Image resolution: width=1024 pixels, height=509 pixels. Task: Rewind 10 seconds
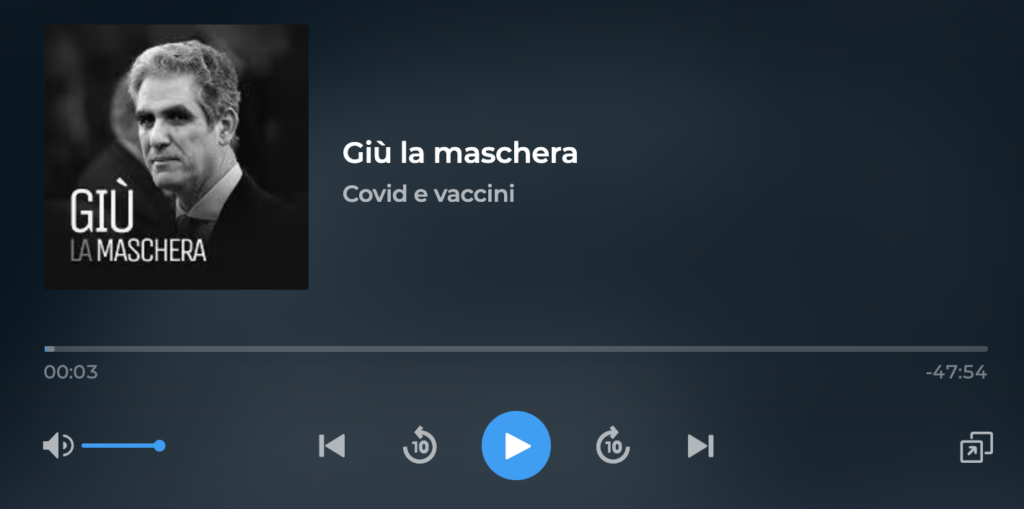(x=419, y=445)
